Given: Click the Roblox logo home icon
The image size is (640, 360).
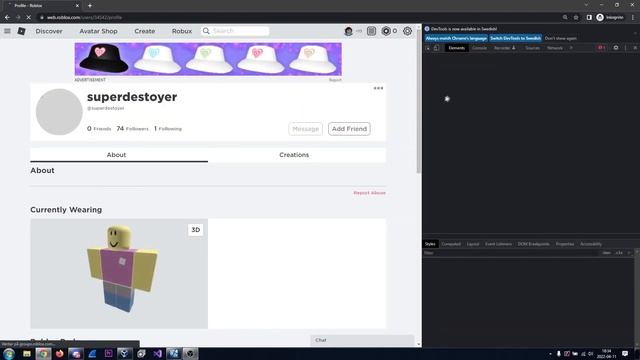Looking at the screenshot, I should point(21,31).
